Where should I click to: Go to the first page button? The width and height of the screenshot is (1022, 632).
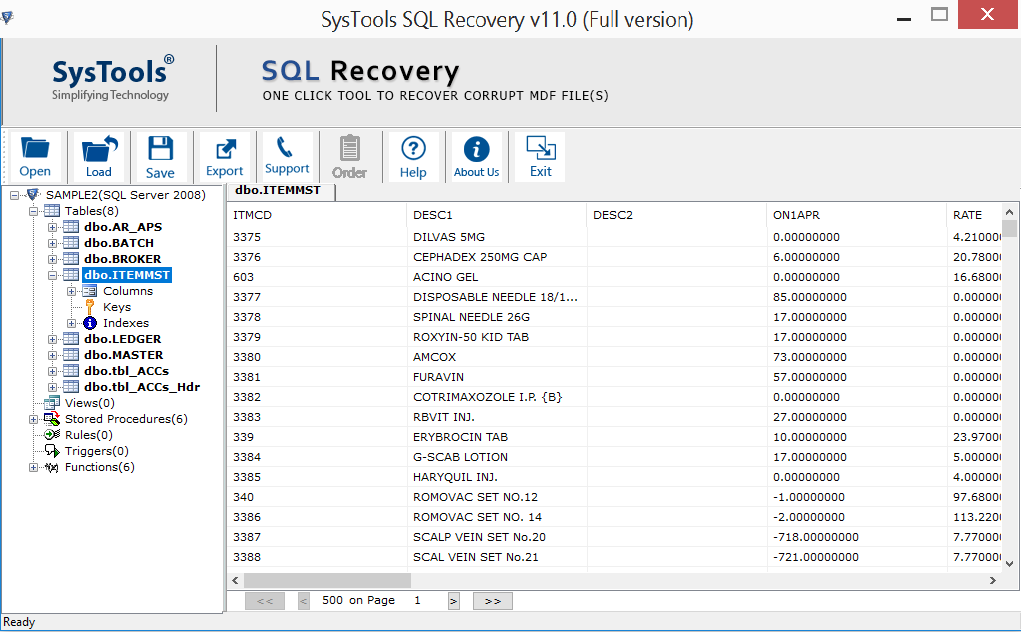click(265, 601)
